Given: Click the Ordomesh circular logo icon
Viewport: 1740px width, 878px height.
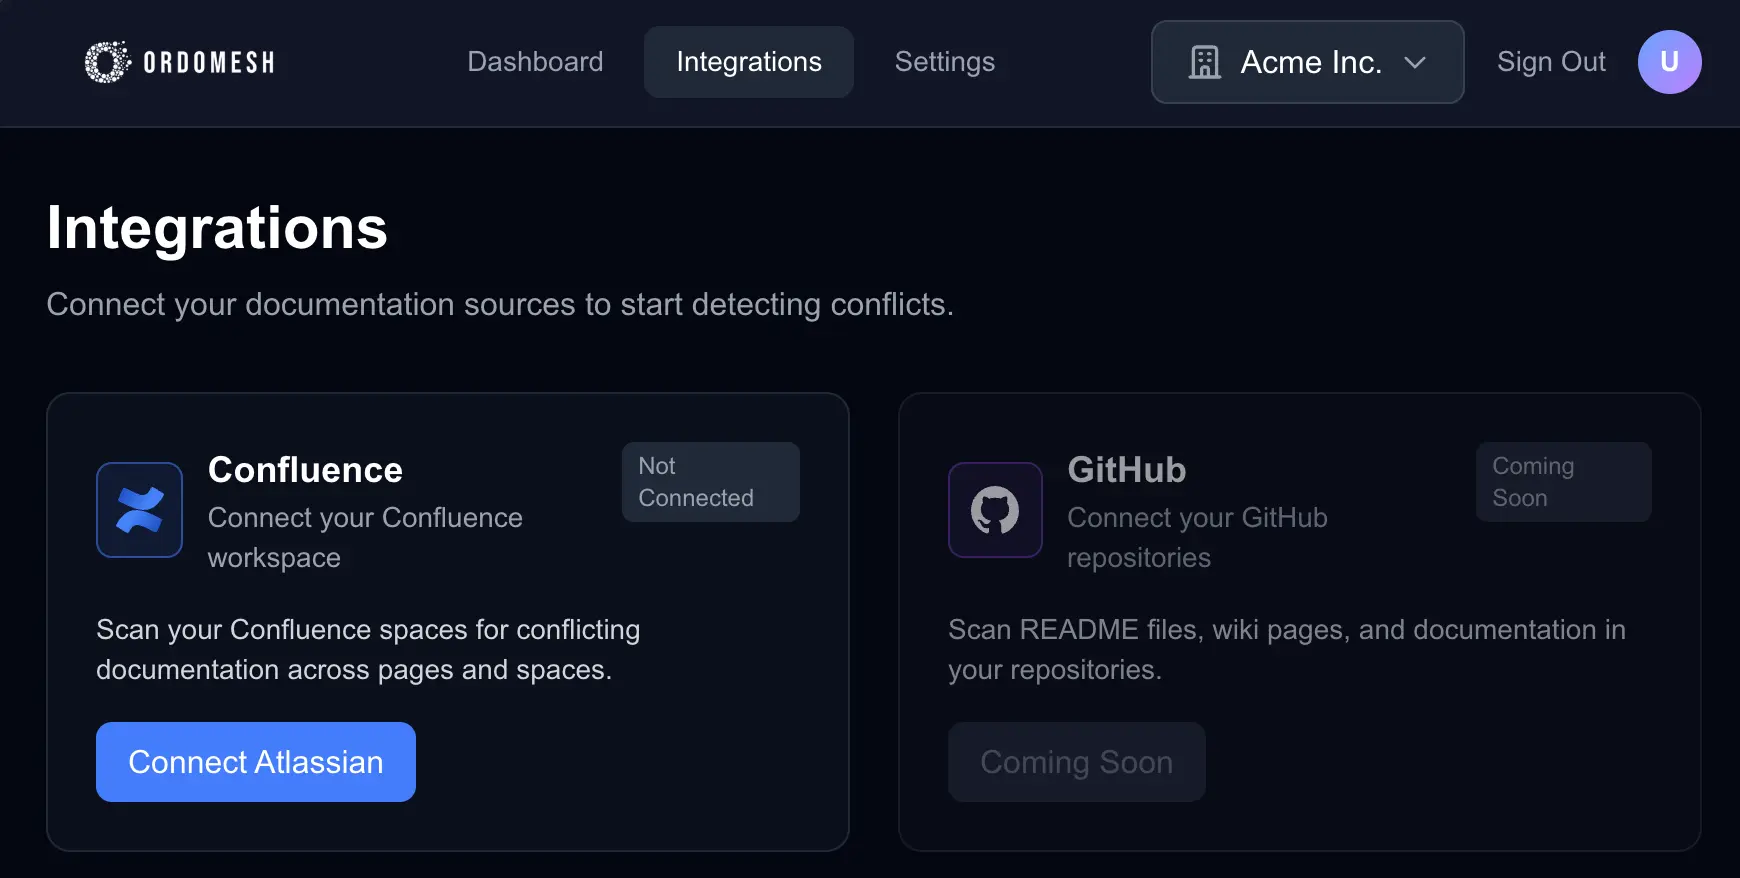Looking at the screenshot, I should click(106, 62).
